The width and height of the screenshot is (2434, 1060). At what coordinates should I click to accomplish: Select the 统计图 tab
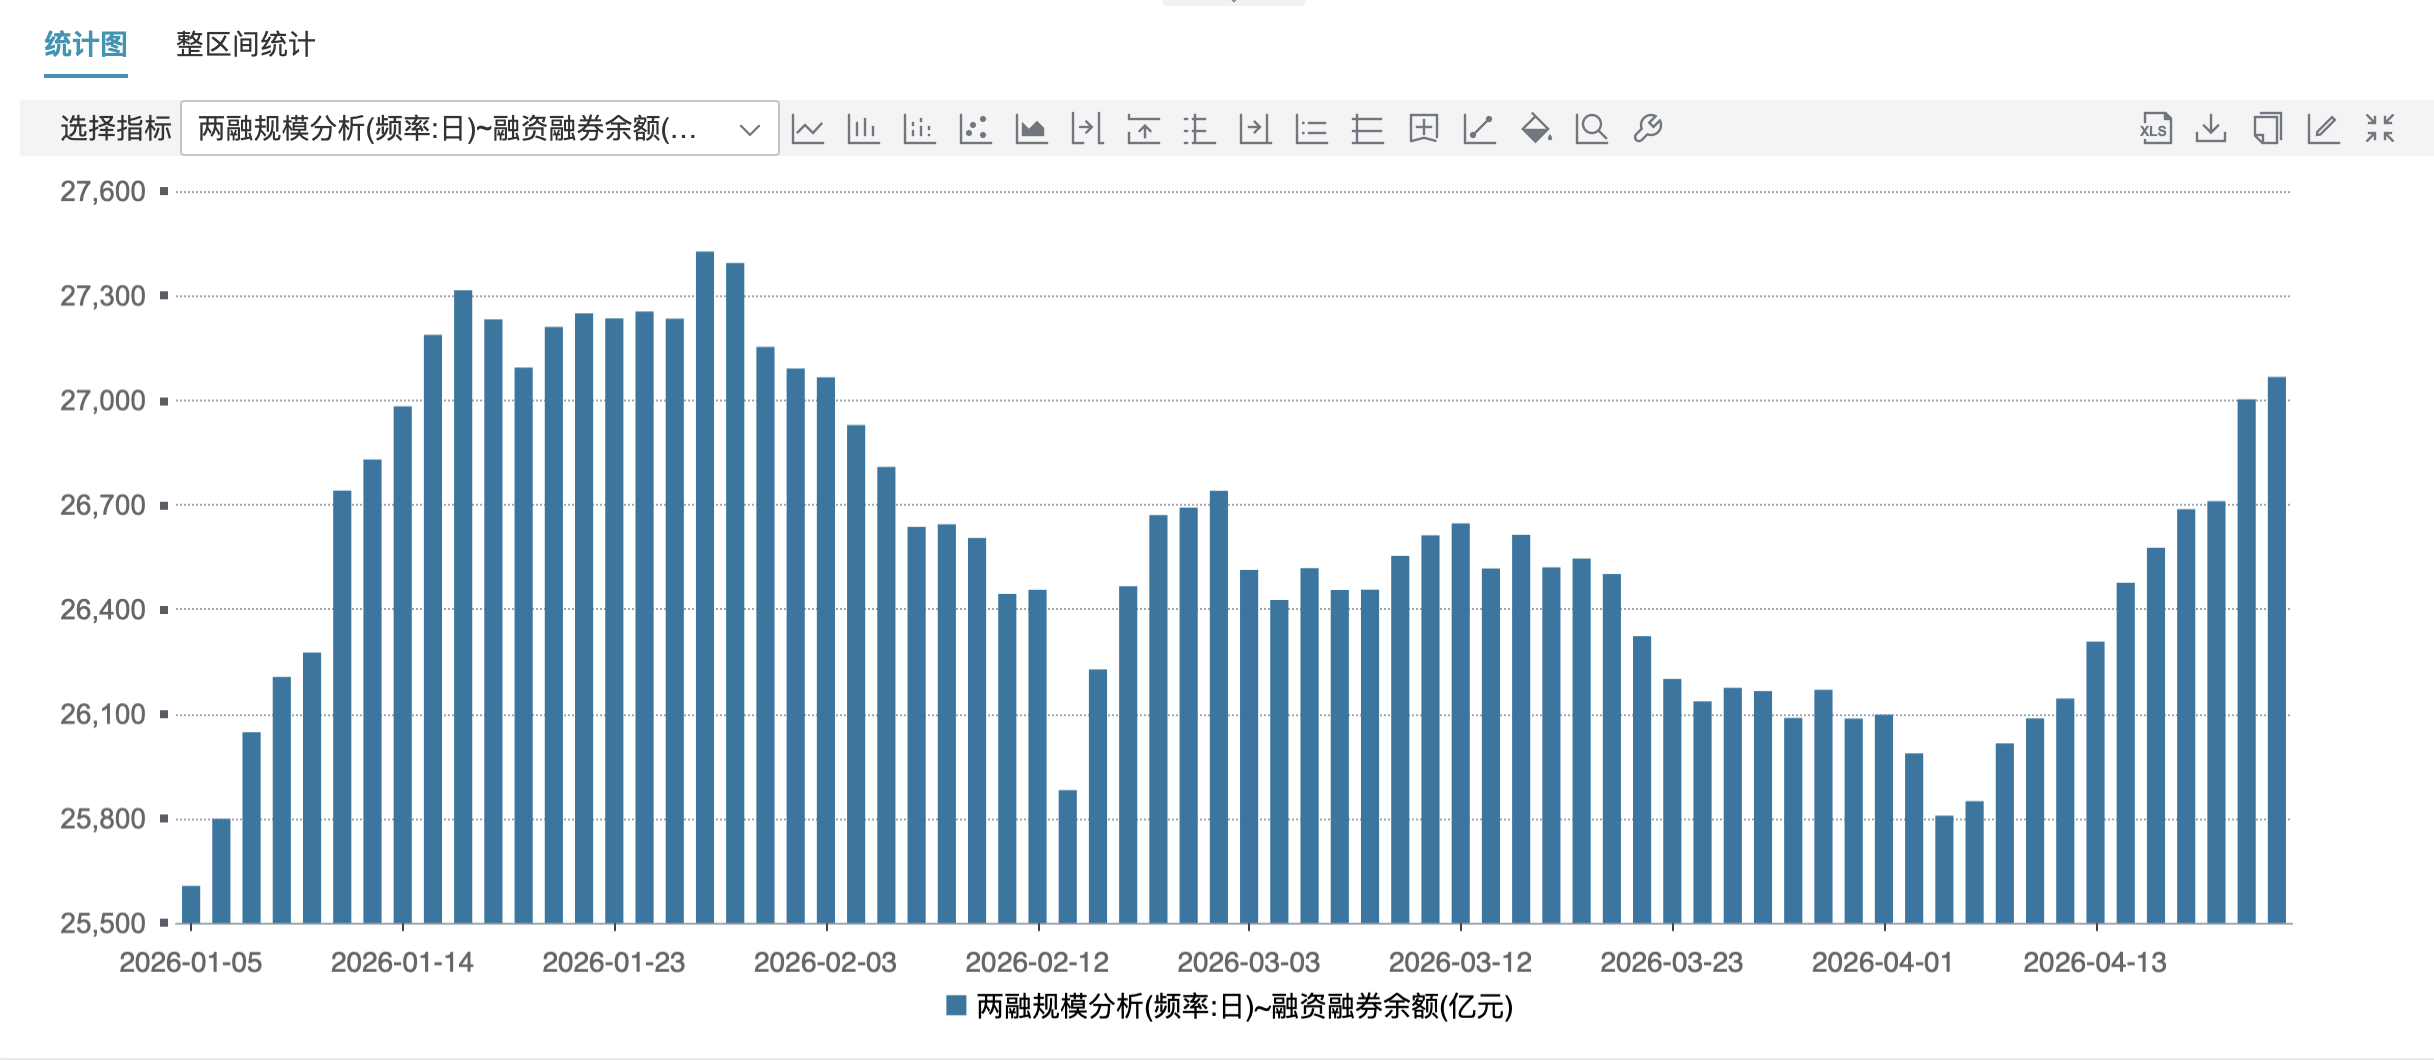(x=86, y=45)
